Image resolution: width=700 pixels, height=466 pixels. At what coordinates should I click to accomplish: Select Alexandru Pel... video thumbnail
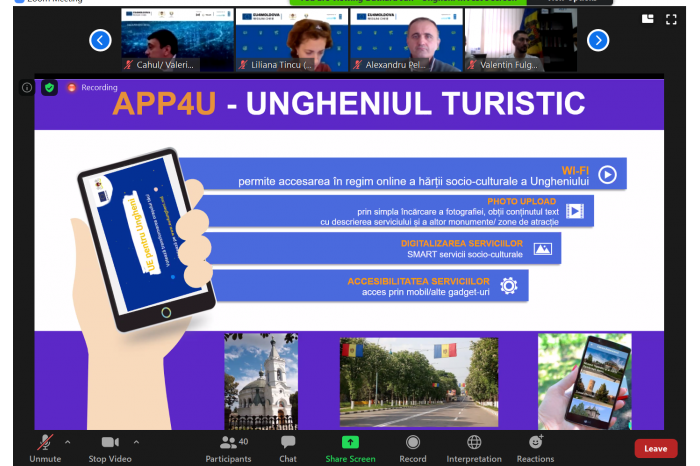[x=406, y=40]
